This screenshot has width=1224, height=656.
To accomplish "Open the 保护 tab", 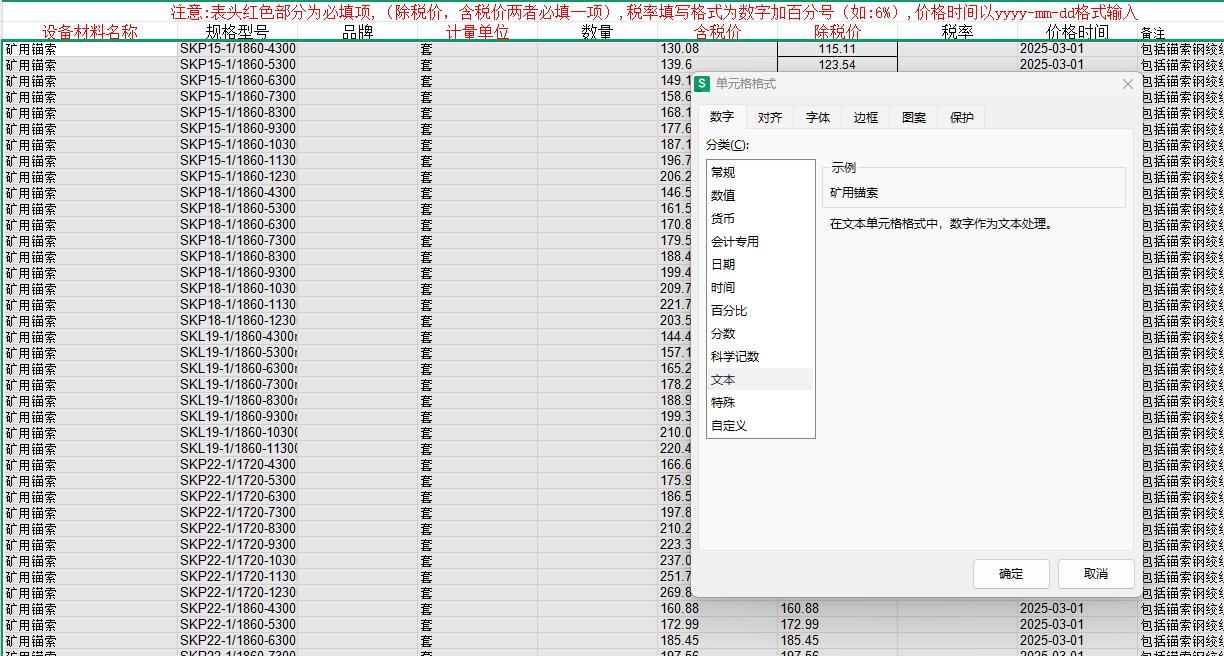I will 961,117.
